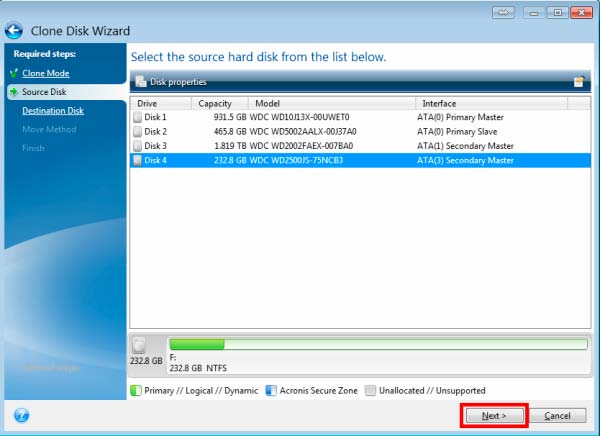Click the F: partition usage bar
The height and width of the screenshot is (436, 600).
pyautogui.click(x=378, y=344)
